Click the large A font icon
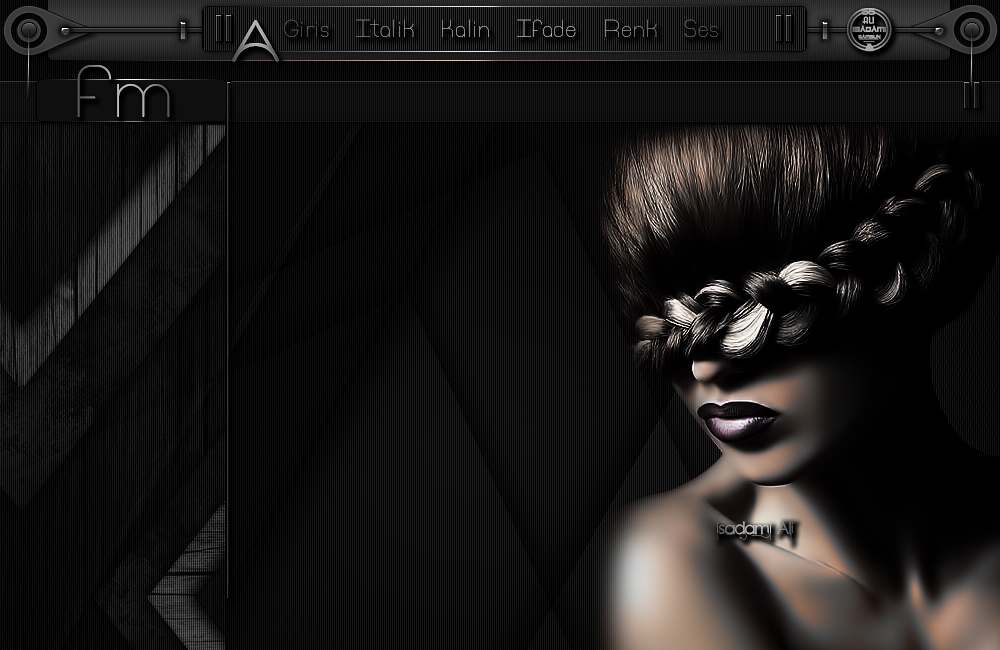Screen dimensions: 1000x650 click(x=255, y=41)
